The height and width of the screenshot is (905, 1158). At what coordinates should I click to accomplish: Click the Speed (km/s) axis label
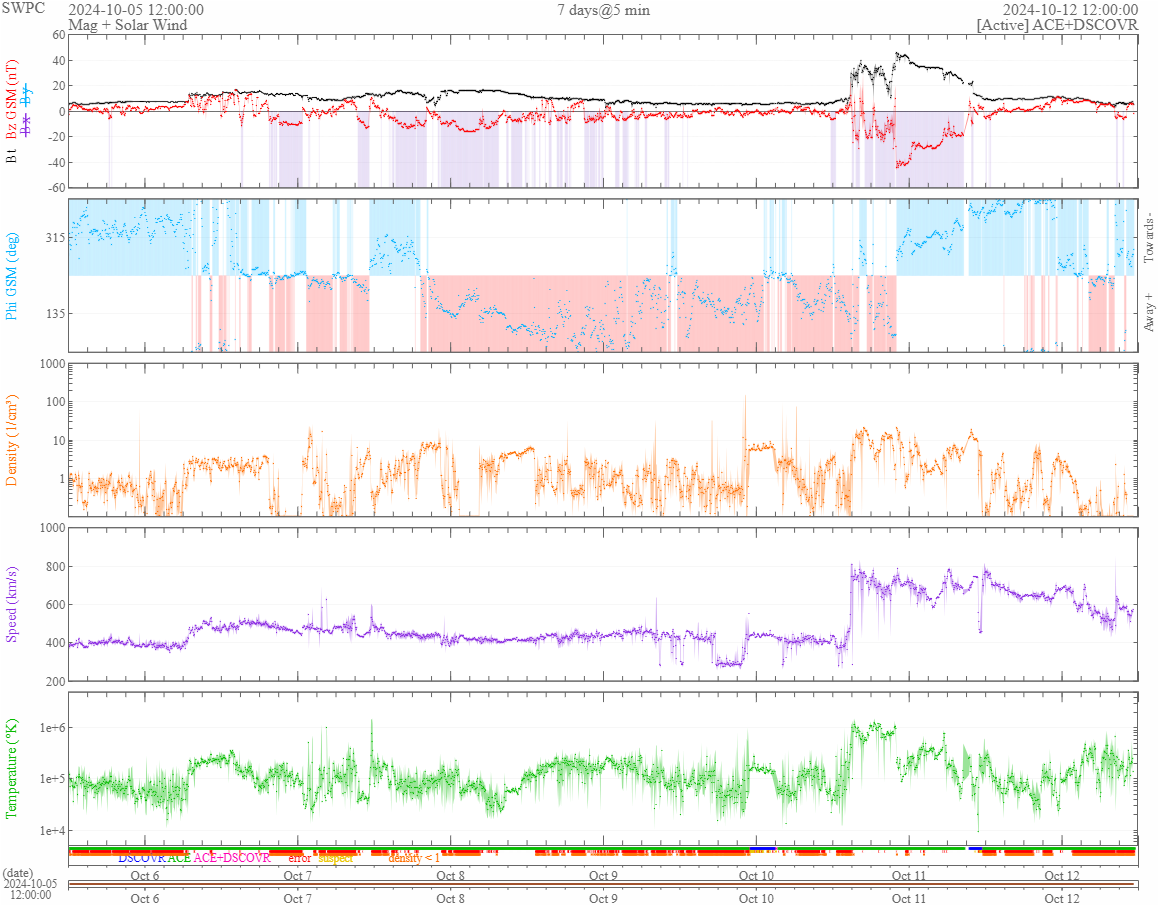[x=11, y=604]
